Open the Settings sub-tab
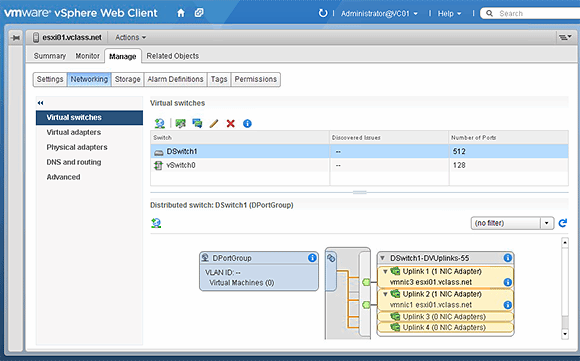Image resolution: width=580 pixels, height=361 pixels. [50, 79]
